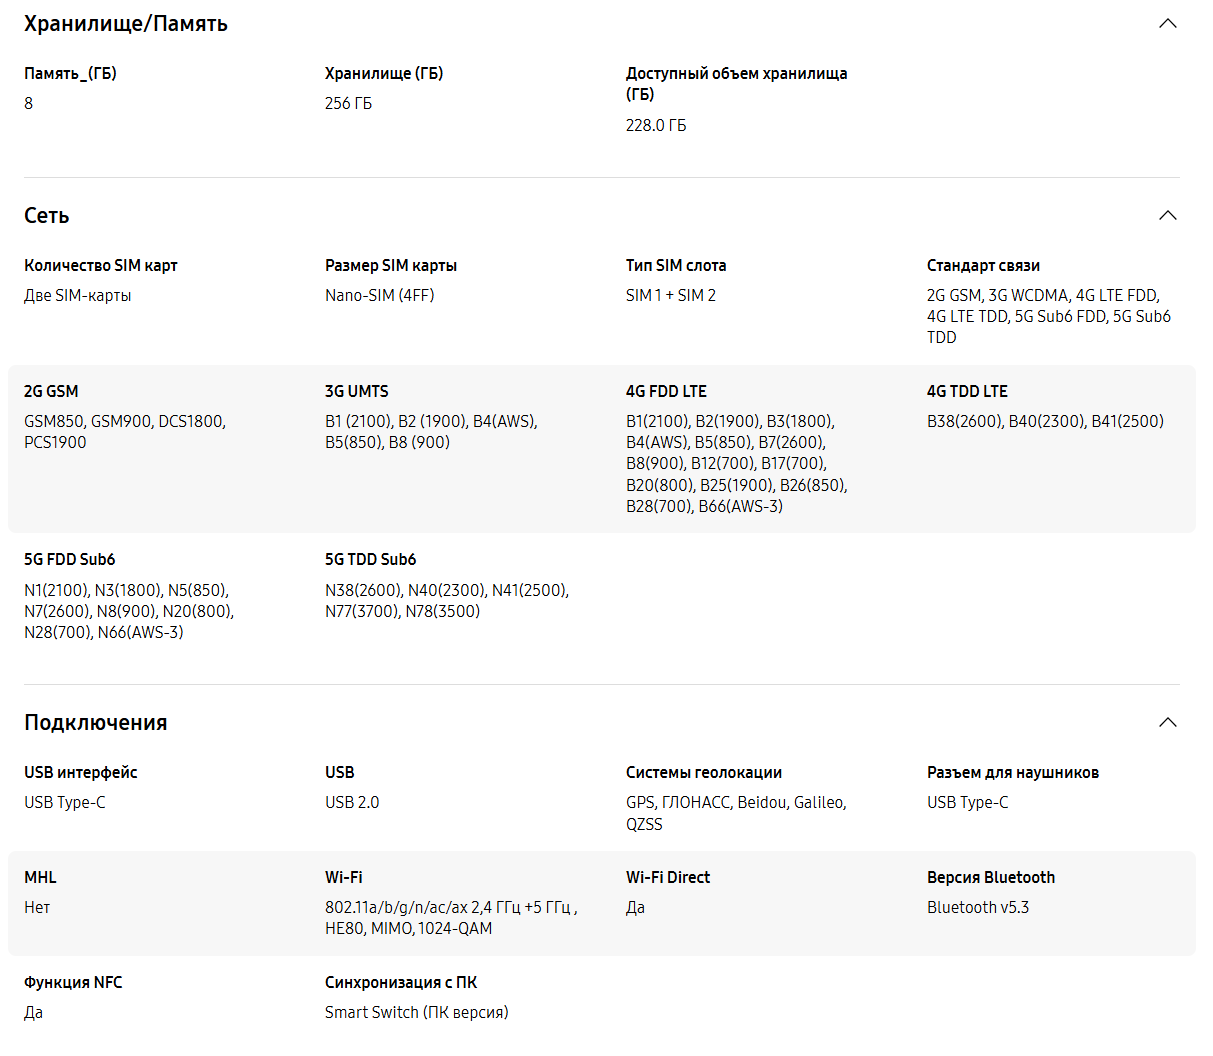This screenshot has width=1213, height=1056.
Task: Select the Wi-Fi Direct spec label
Action: (x=668, y=877)
